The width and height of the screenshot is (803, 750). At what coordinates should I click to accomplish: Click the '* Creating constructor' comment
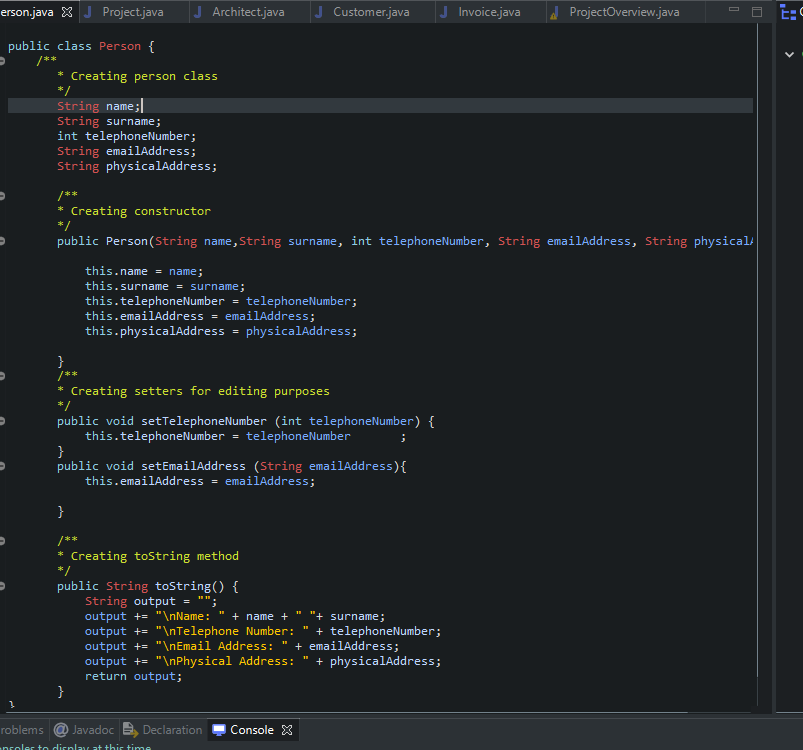(134, 211)
